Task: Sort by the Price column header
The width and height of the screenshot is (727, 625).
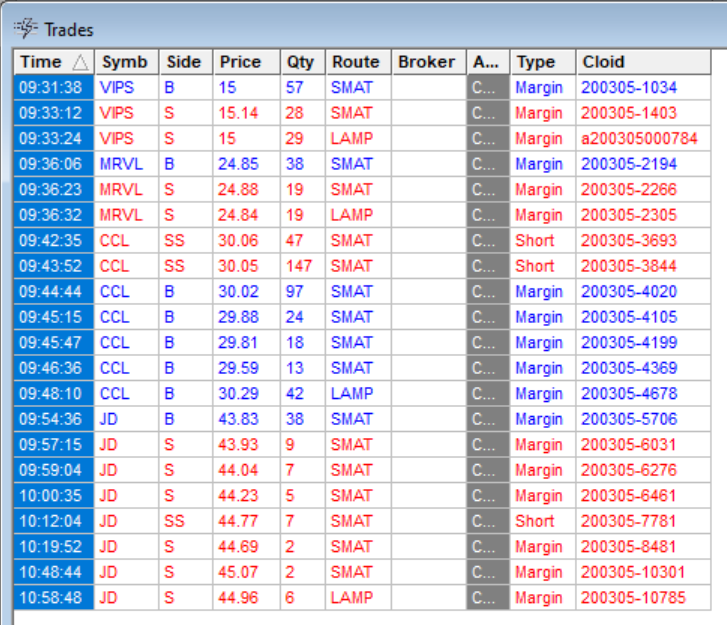Action: pos(241,62)
